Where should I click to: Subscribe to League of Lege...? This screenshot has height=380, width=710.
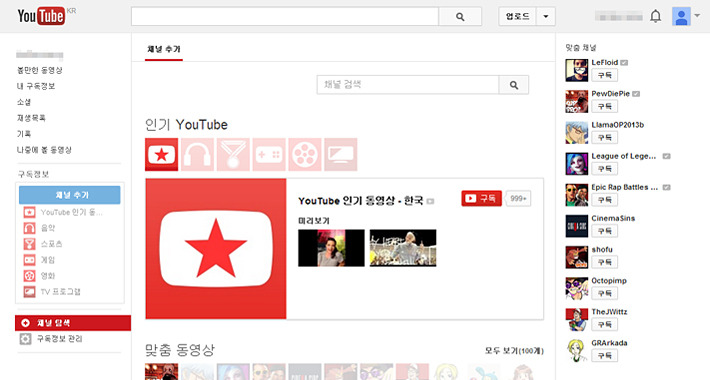(x=604, y=169)
